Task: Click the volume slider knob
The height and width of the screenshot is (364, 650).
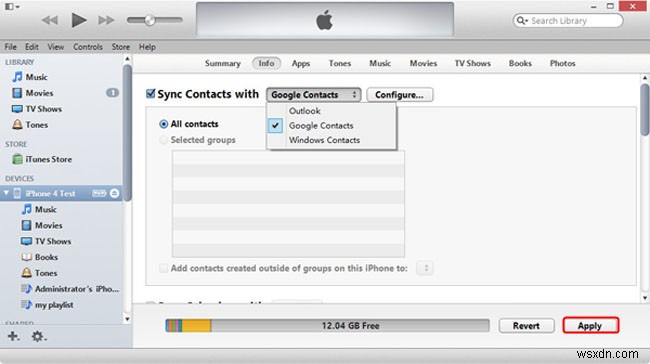Action: pos(150,19)
